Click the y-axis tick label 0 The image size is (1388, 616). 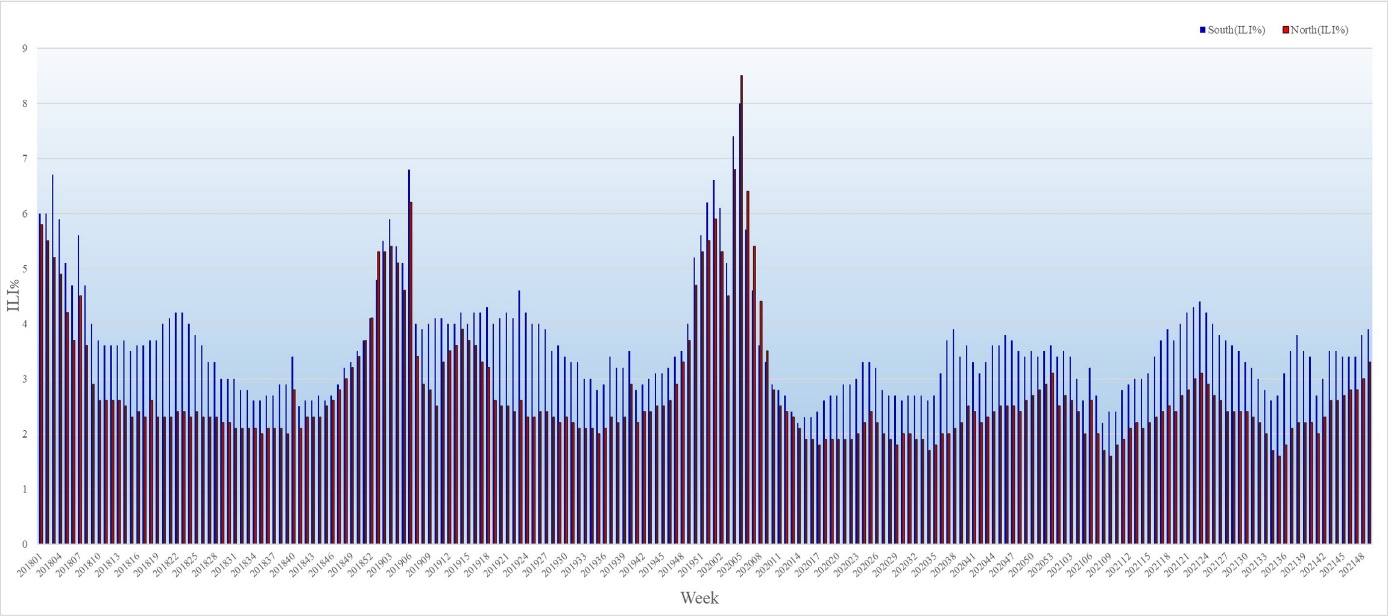[x=24, y=544]
